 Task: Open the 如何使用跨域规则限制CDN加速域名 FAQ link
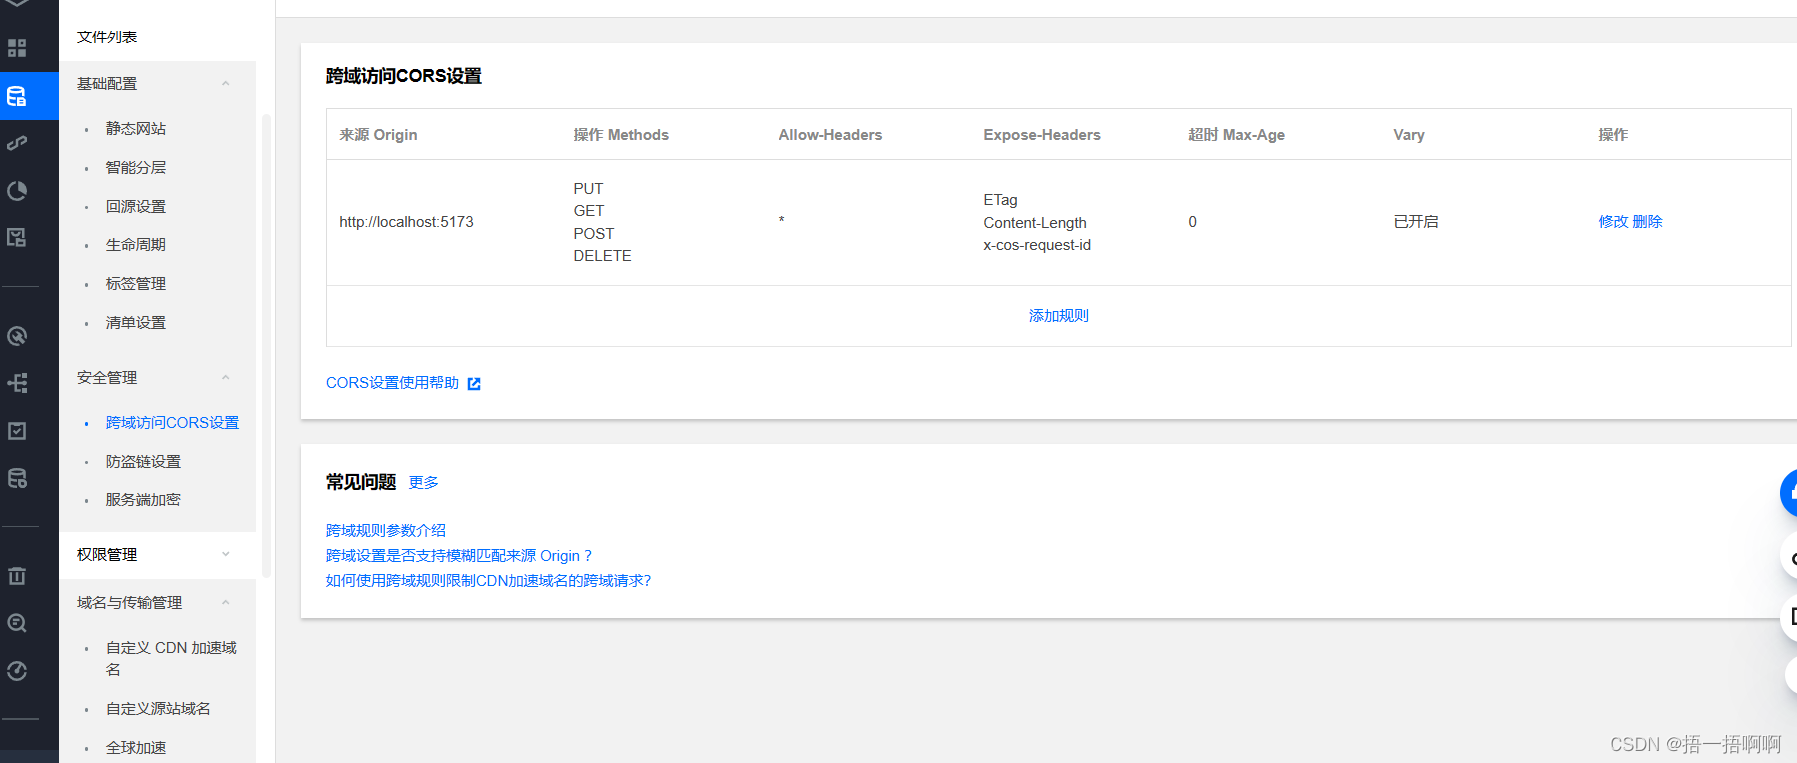tap(488, 581)
